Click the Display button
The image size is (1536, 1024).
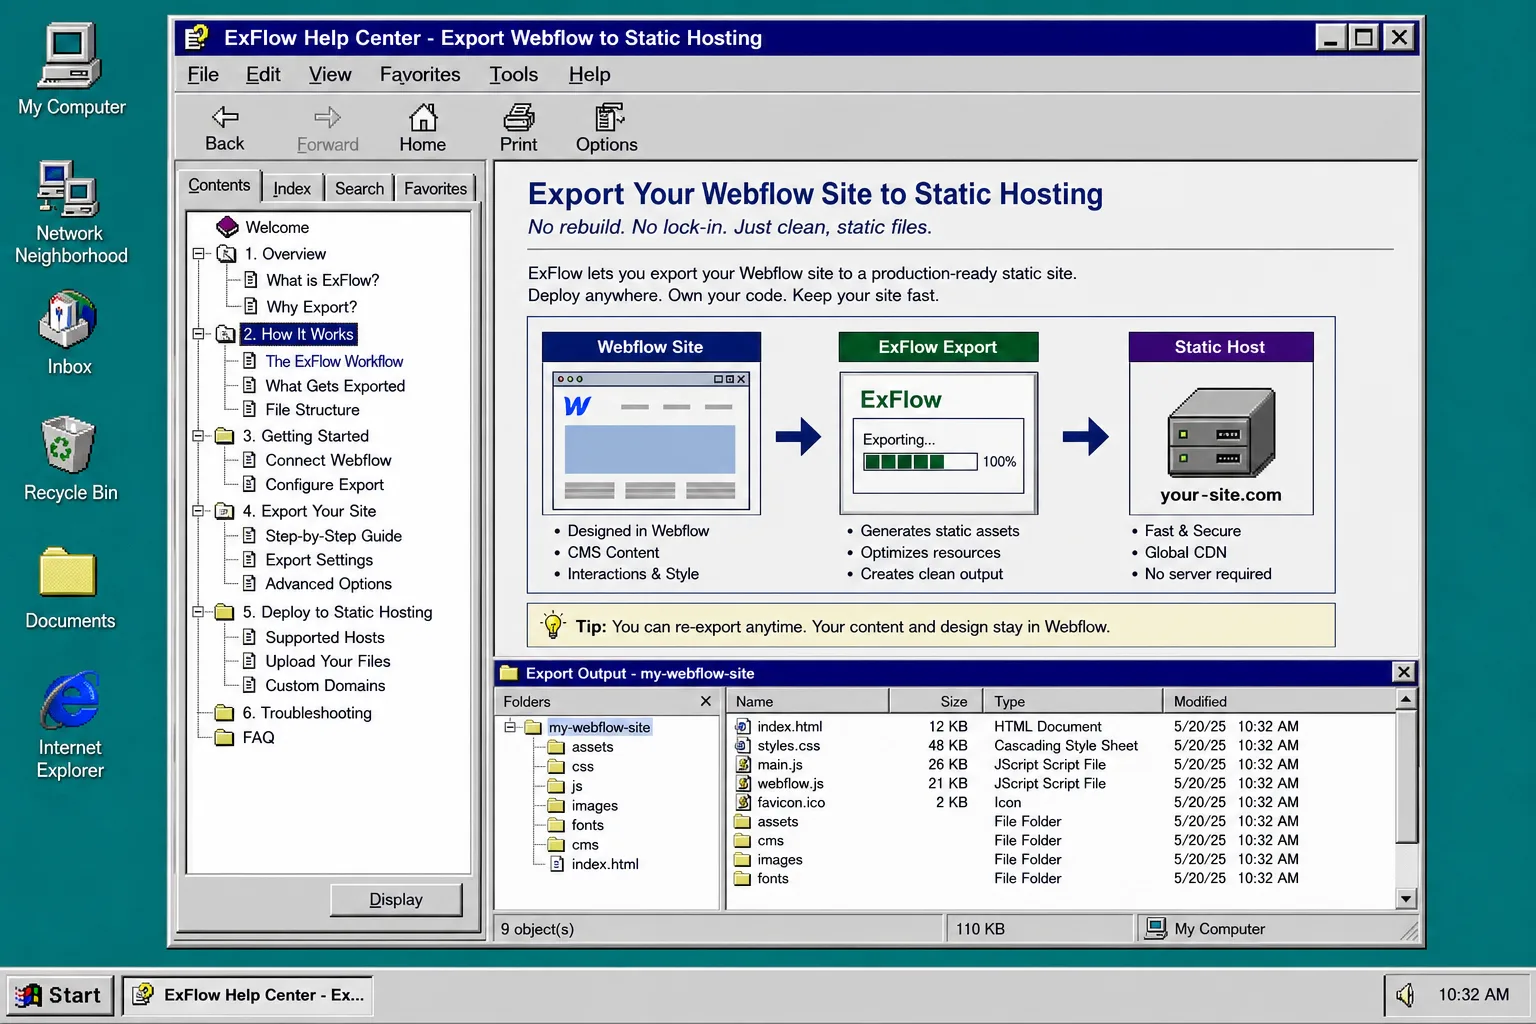(x=396, y=899)
